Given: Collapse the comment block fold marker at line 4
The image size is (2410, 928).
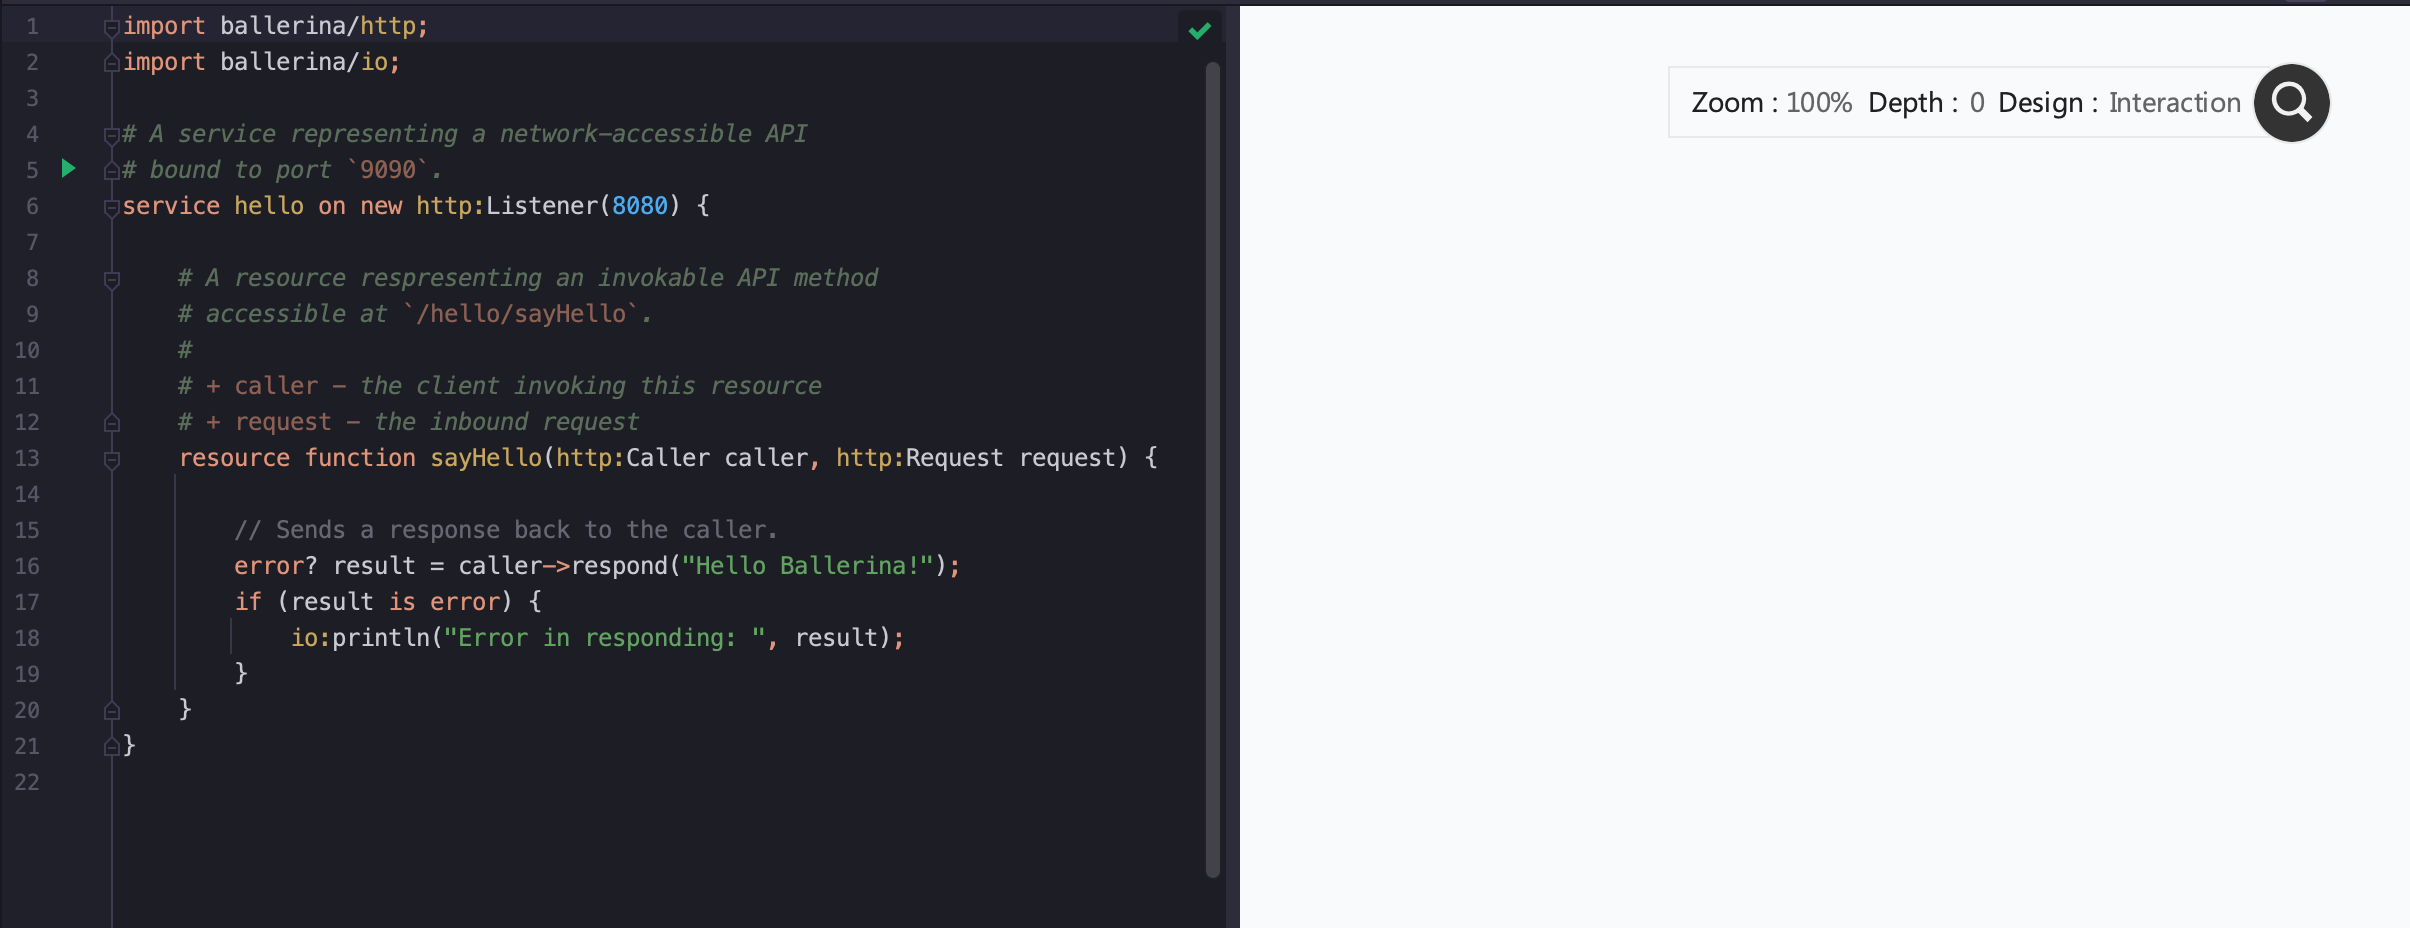Looking at the screenshot, I should point(112,135).
